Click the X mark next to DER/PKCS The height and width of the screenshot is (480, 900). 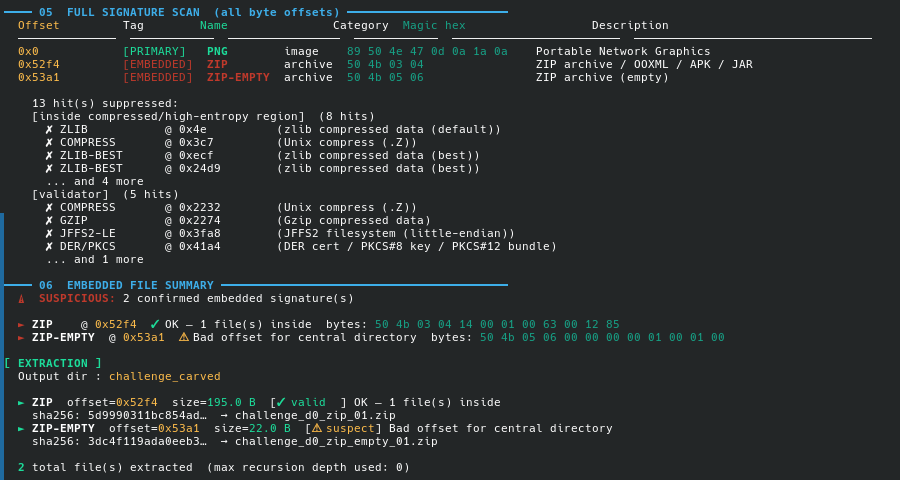point(49,247)
